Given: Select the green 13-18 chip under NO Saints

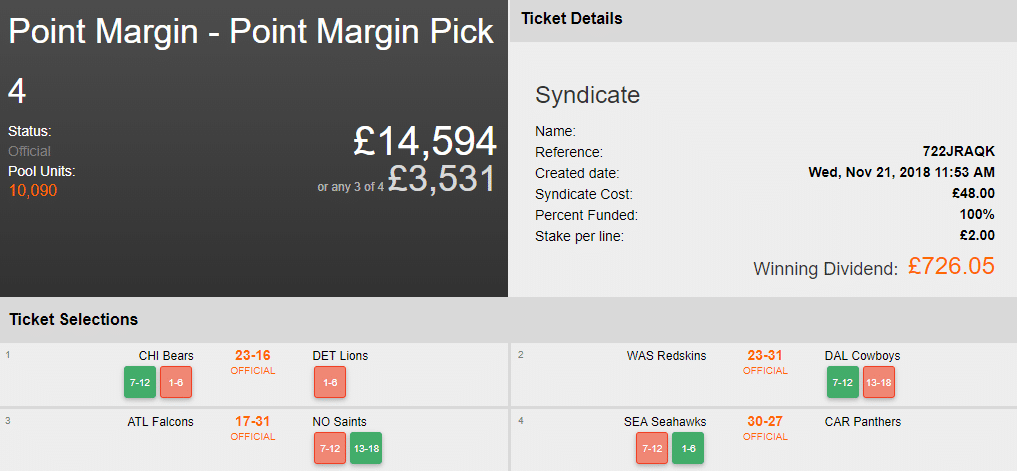Looking at the screenshot, I should 366,448.
